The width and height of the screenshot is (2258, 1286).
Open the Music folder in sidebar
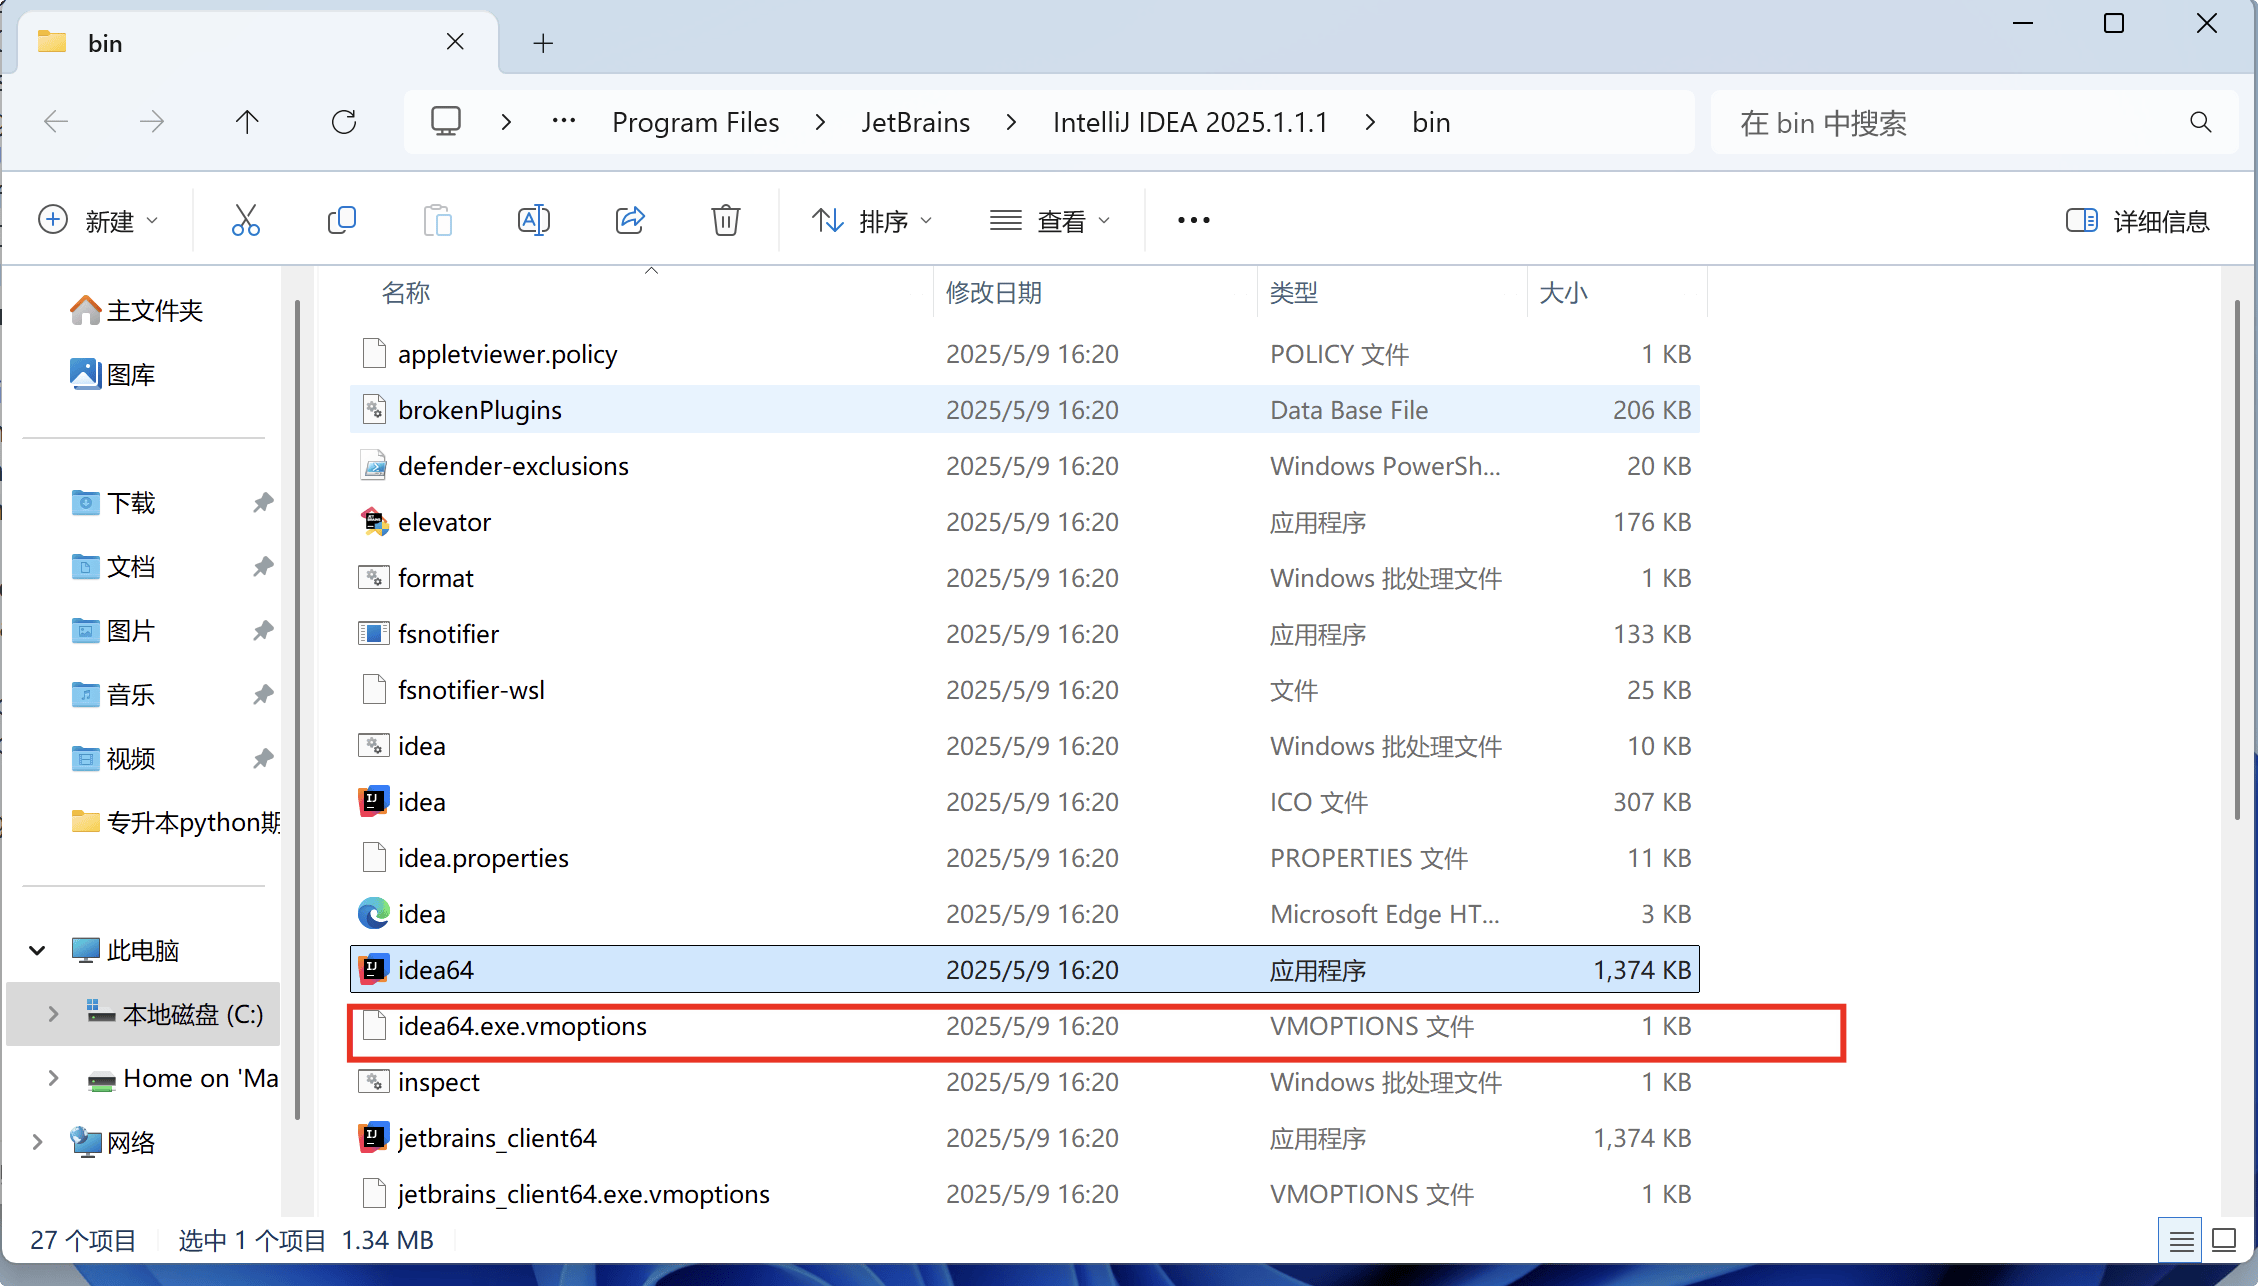pyautogui.click(x=113, y=695)
